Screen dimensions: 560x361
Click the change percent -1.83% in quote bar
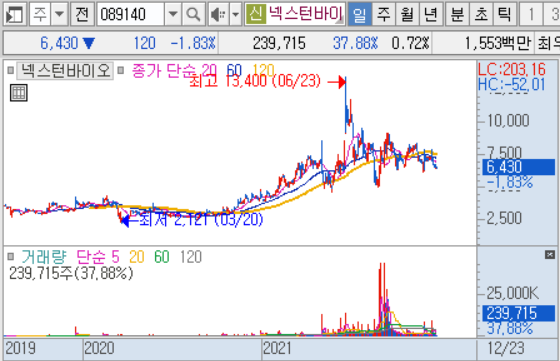(193, 43)
